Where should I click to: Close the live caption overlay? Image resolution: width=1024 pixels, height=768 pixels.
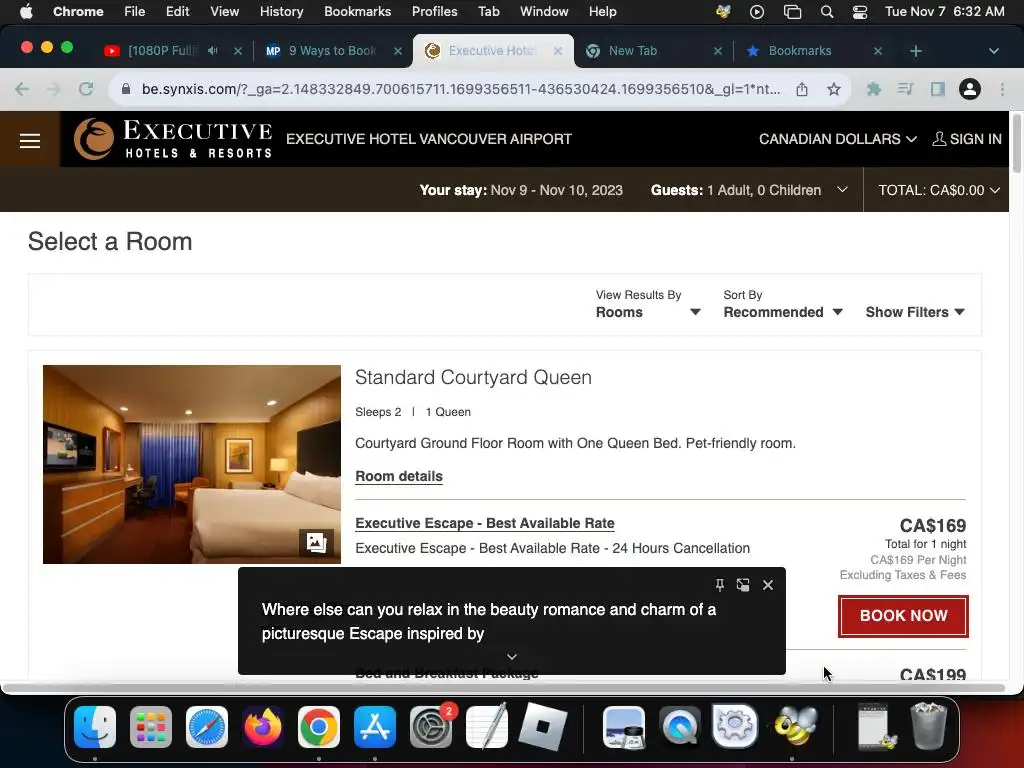click(768, 584)
